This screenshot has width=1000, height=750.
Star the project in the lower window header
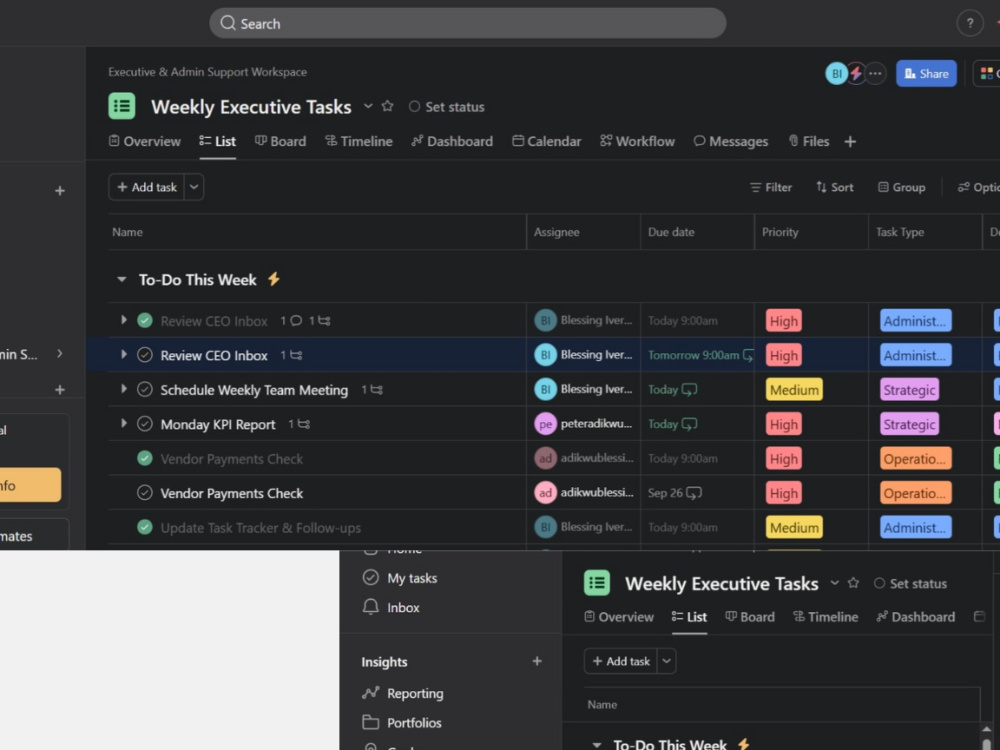[x=853, y=583]
